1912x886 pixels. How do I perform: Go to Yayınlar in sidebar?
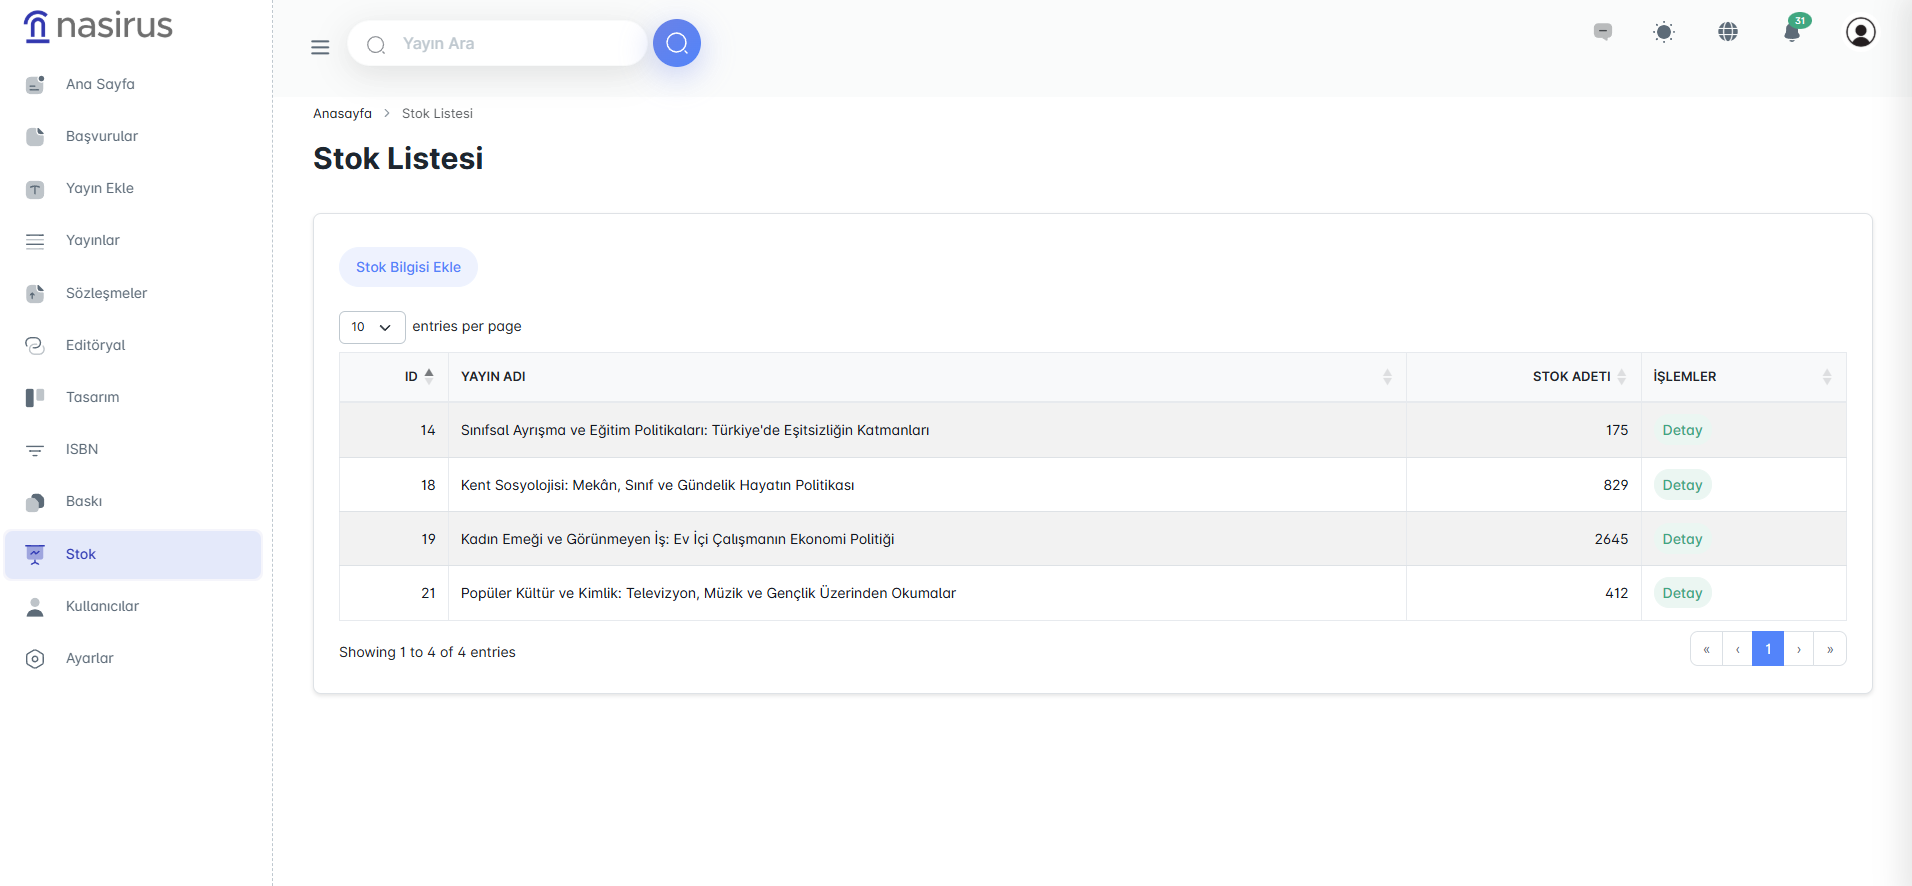[x=92, y=241]
